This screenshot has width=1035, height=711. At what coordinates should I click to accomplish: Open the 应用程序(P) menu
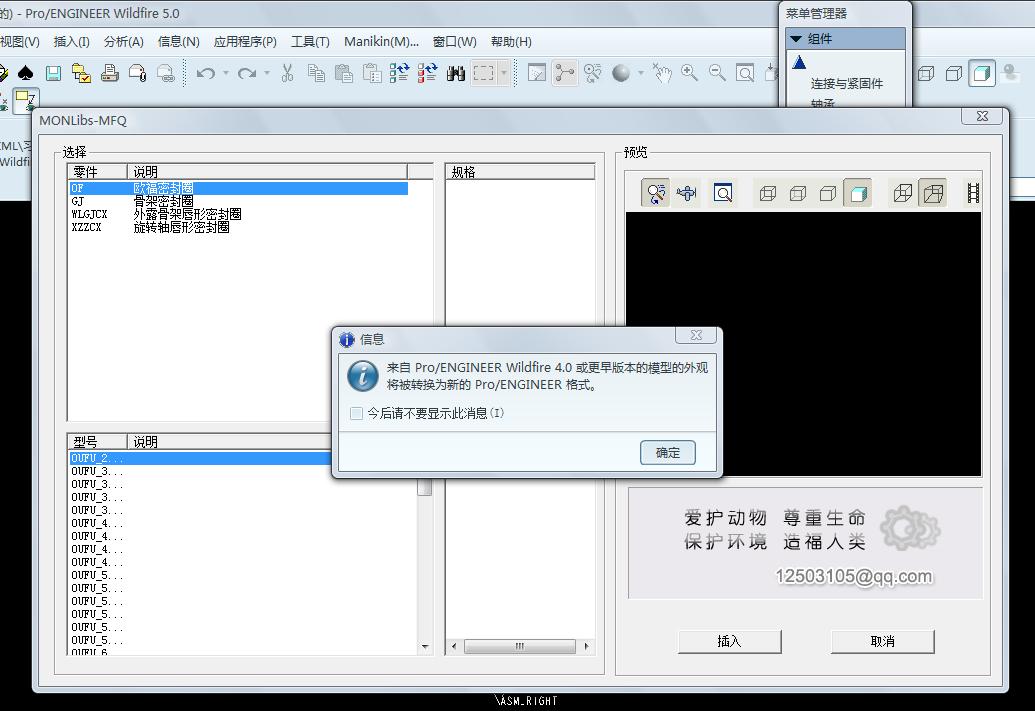point(245,42)
